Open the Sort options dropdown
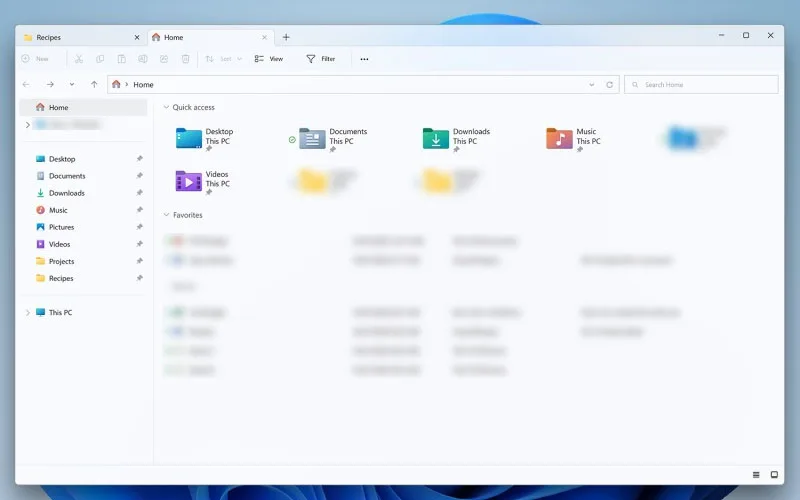This screenshot has width=800, height=500. [x=223, y=59]
